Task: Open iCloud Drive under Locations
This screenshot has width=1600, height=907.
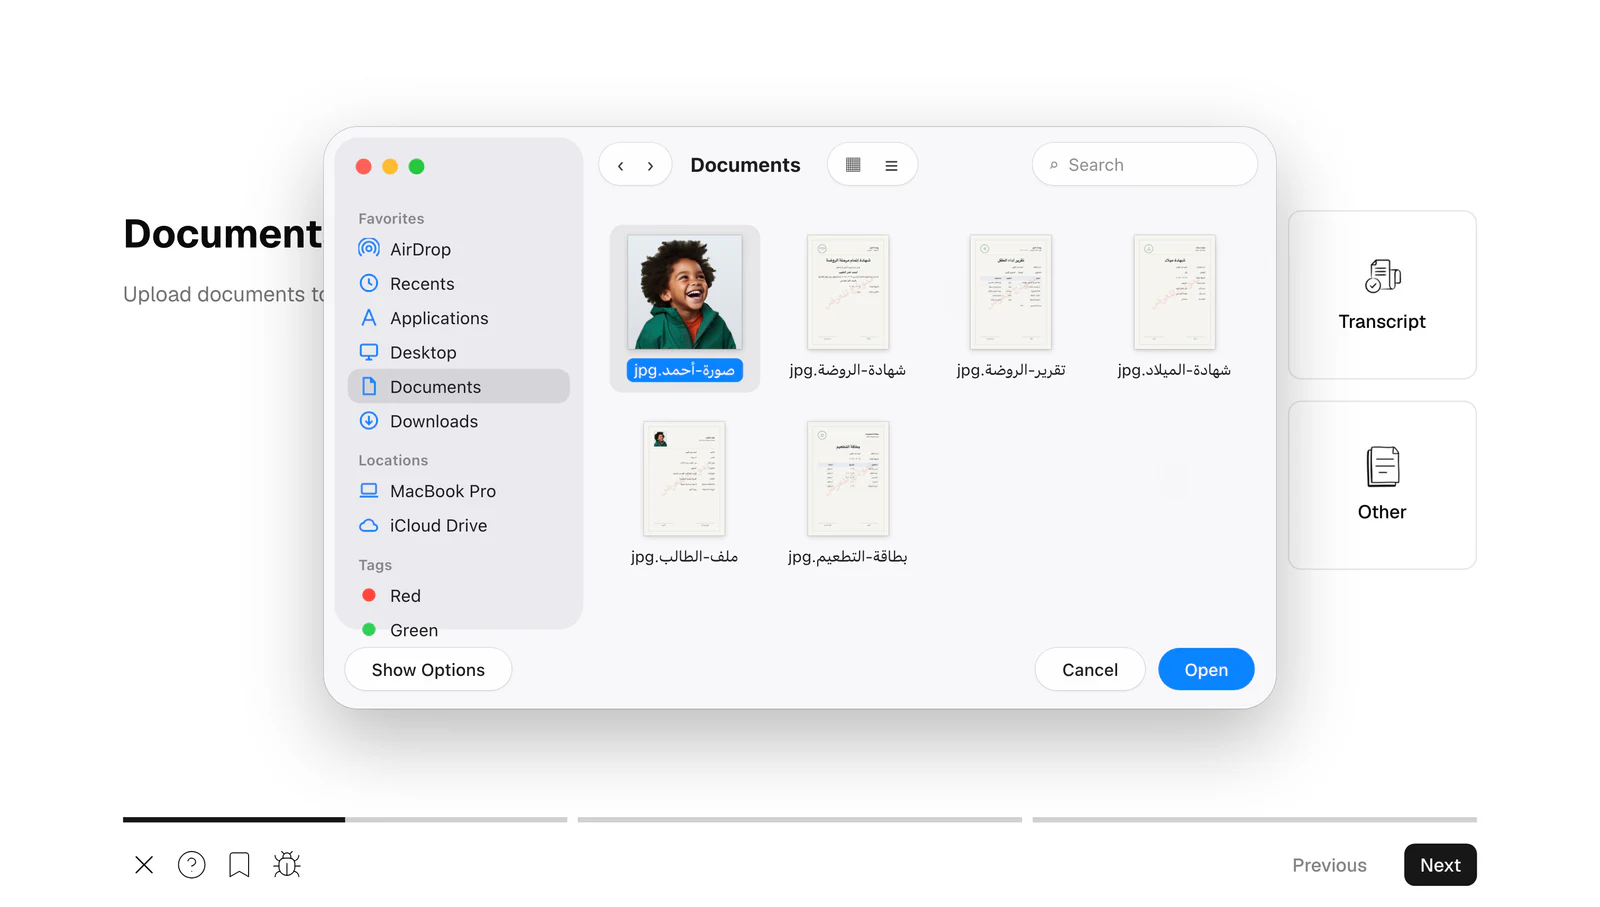Action: (x=458, y=526)
